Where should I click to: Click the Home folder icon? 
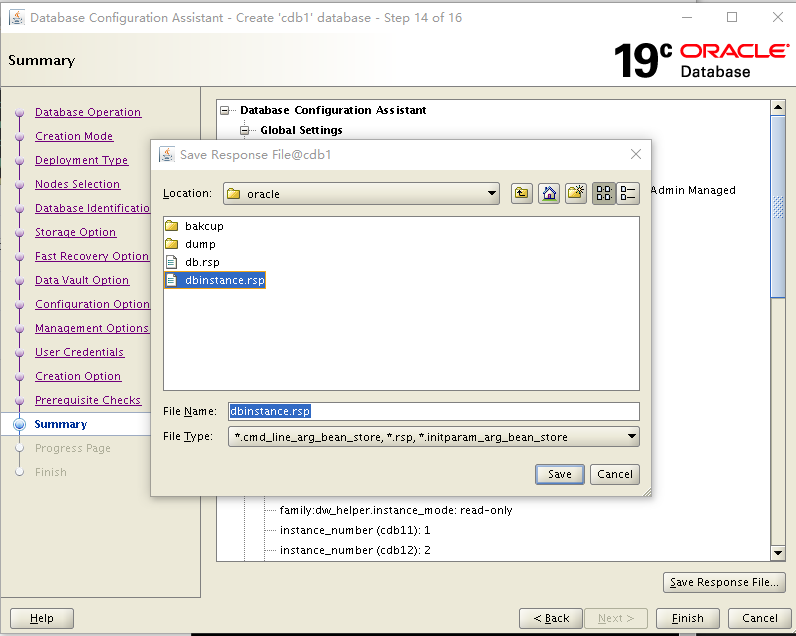549,193
